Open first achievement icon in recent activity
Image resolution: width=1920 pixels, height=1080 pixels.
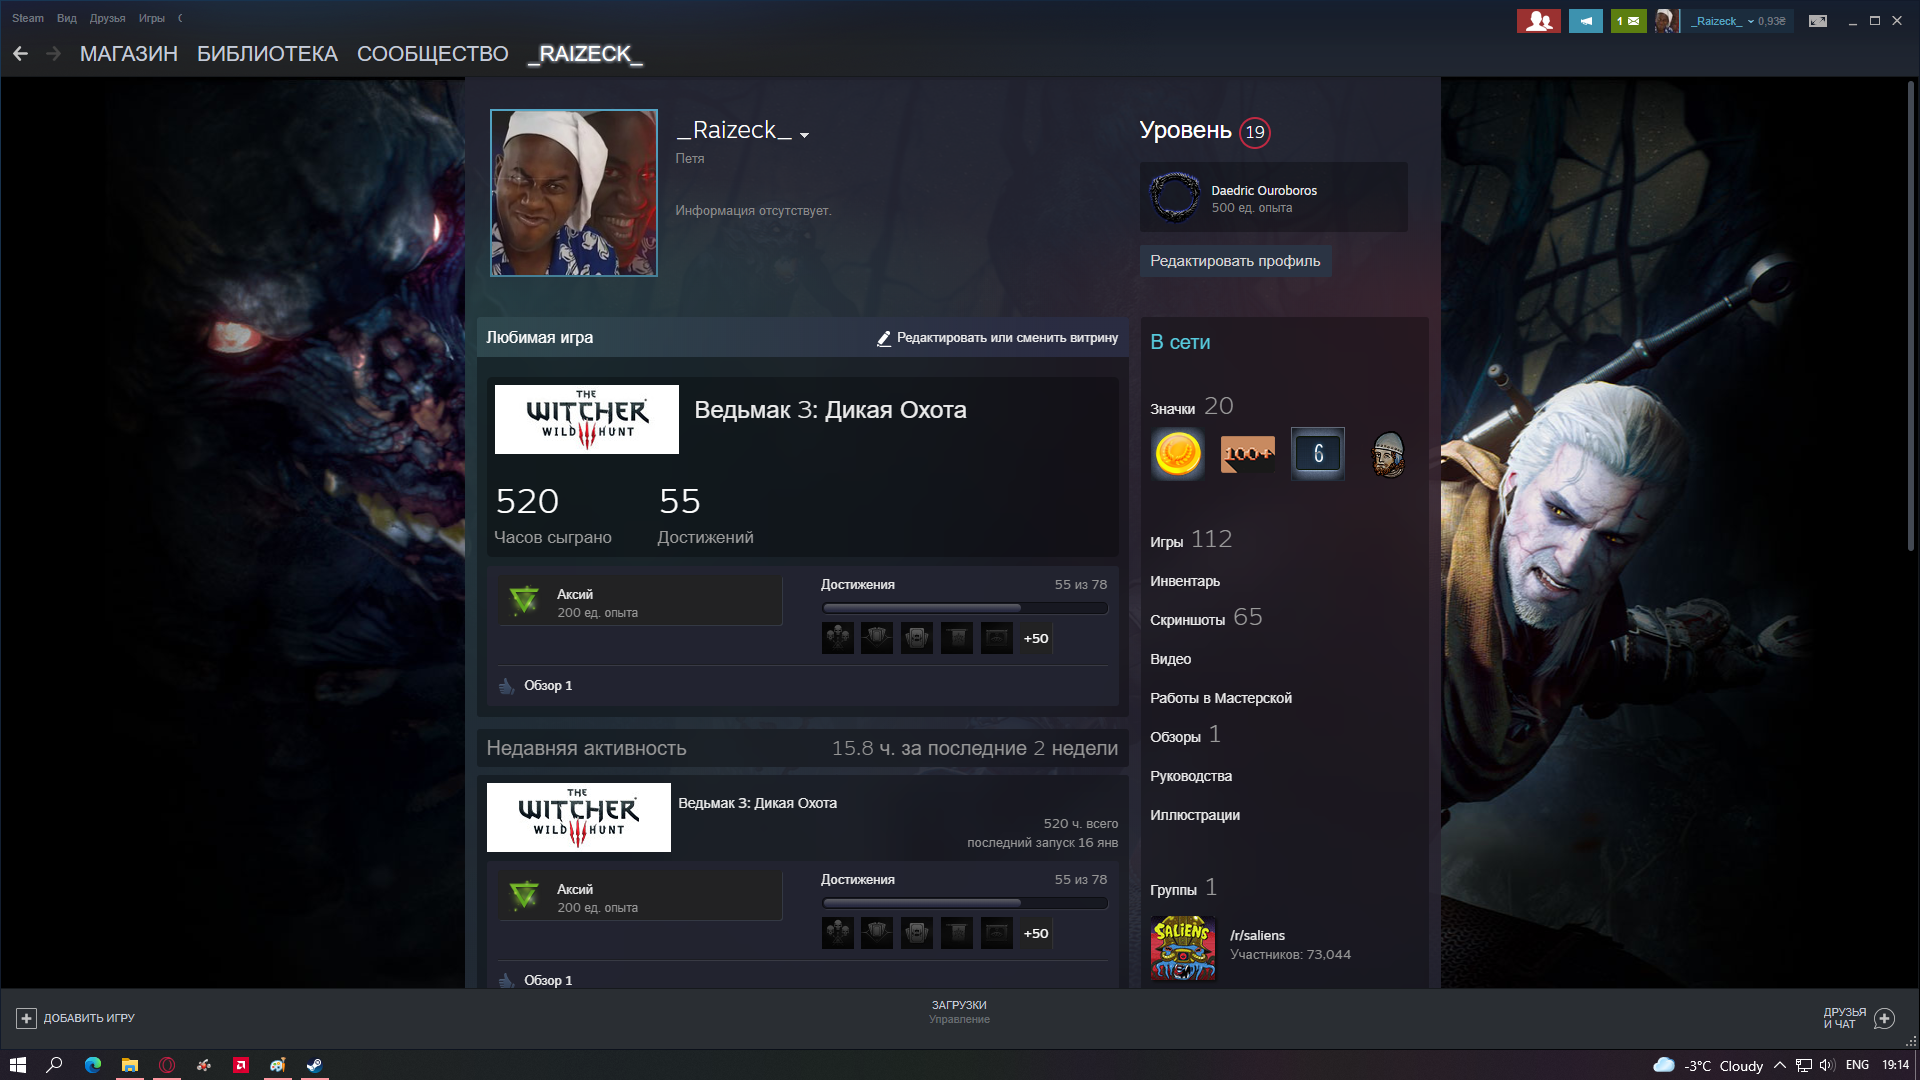838,933
